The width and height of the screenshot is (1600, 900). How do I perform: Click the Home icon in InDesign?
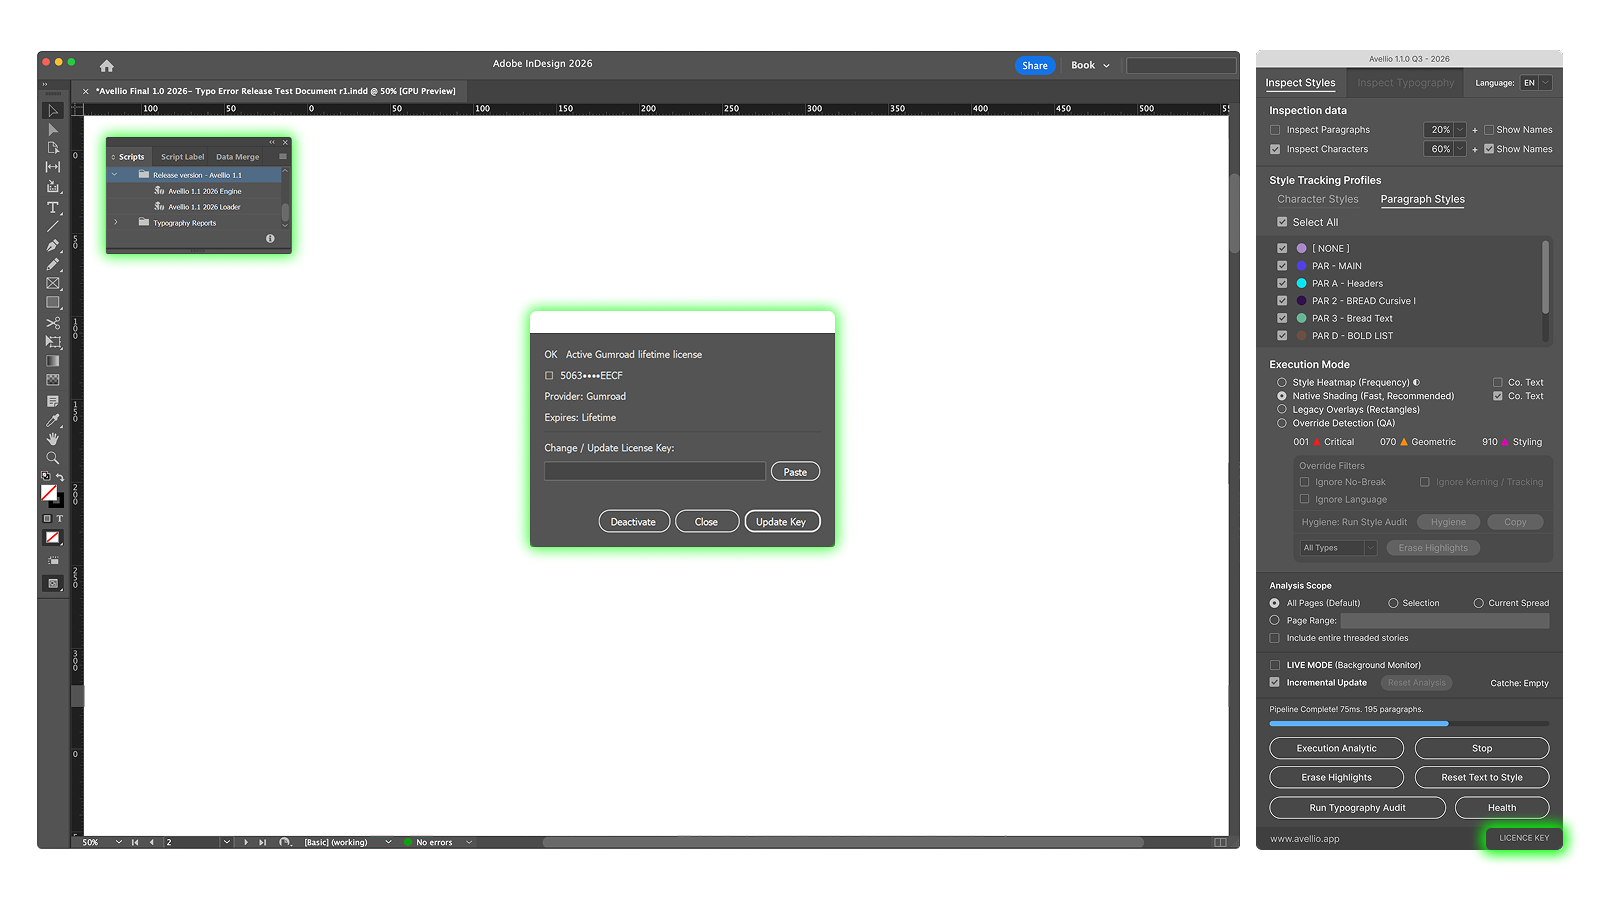107,66
